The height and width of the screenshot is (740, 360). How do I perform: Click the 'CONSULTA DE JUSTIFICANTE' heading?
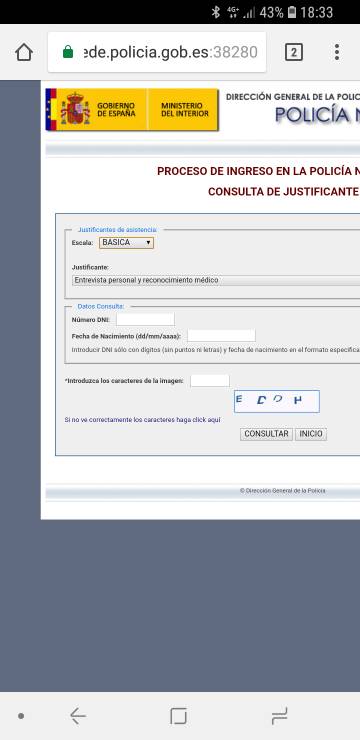(284, 192)
